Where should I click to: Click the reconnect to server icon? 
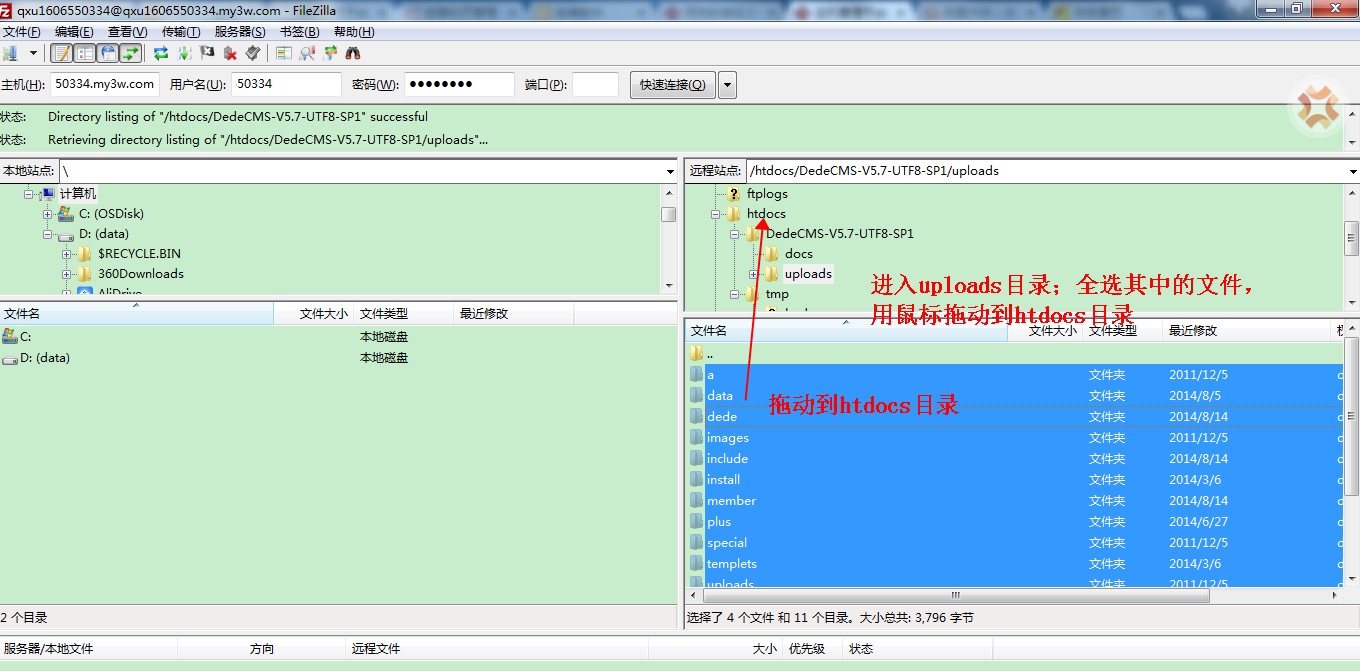pos(253,53)
